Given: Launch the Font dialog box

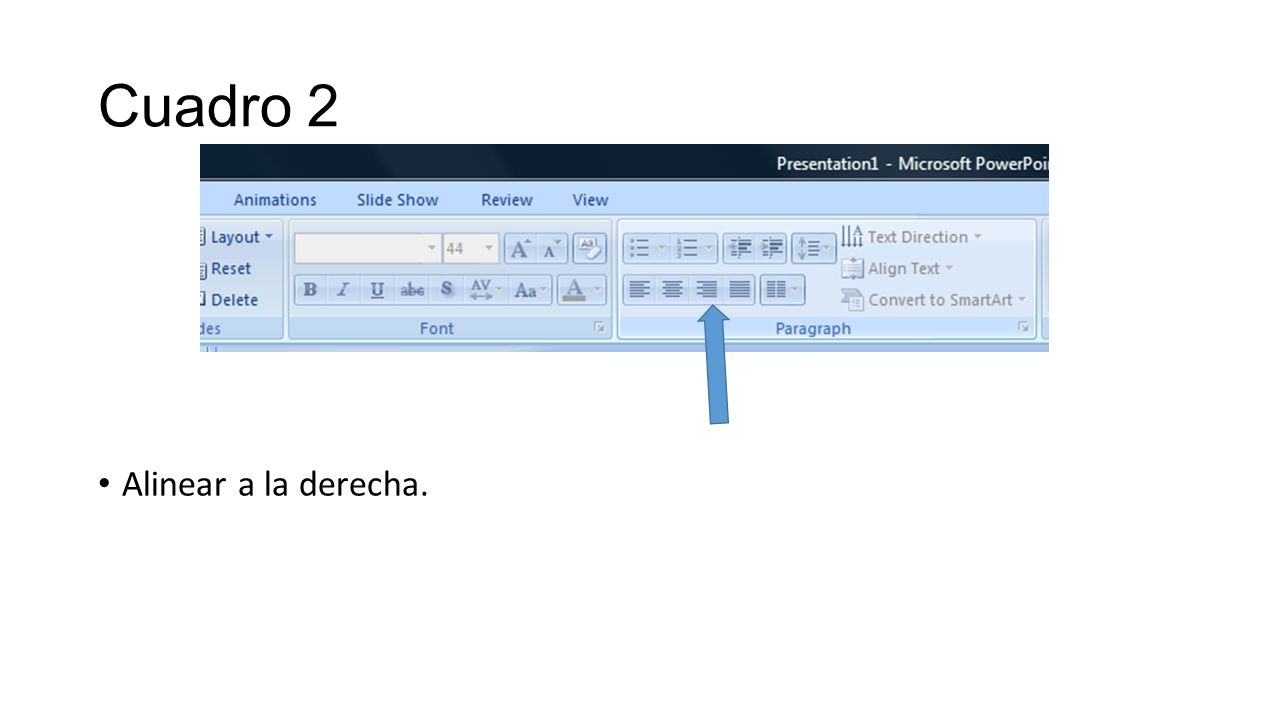Looking at the screenshot, I should coord(599,327).
